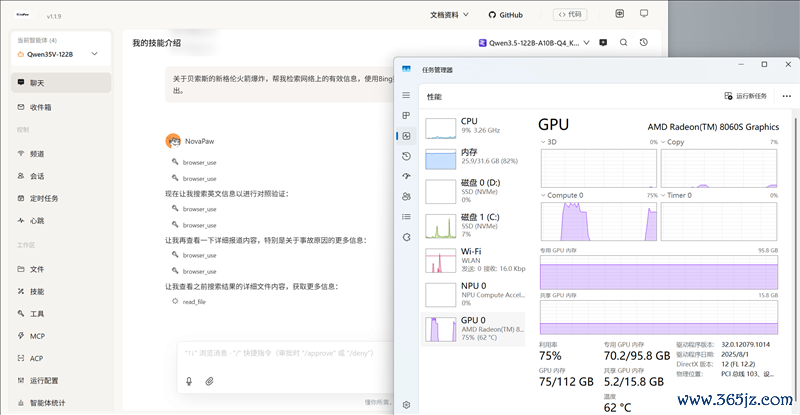
Task: Select 磁盘 1 (C:) in performance list
Action: point(473,226)
